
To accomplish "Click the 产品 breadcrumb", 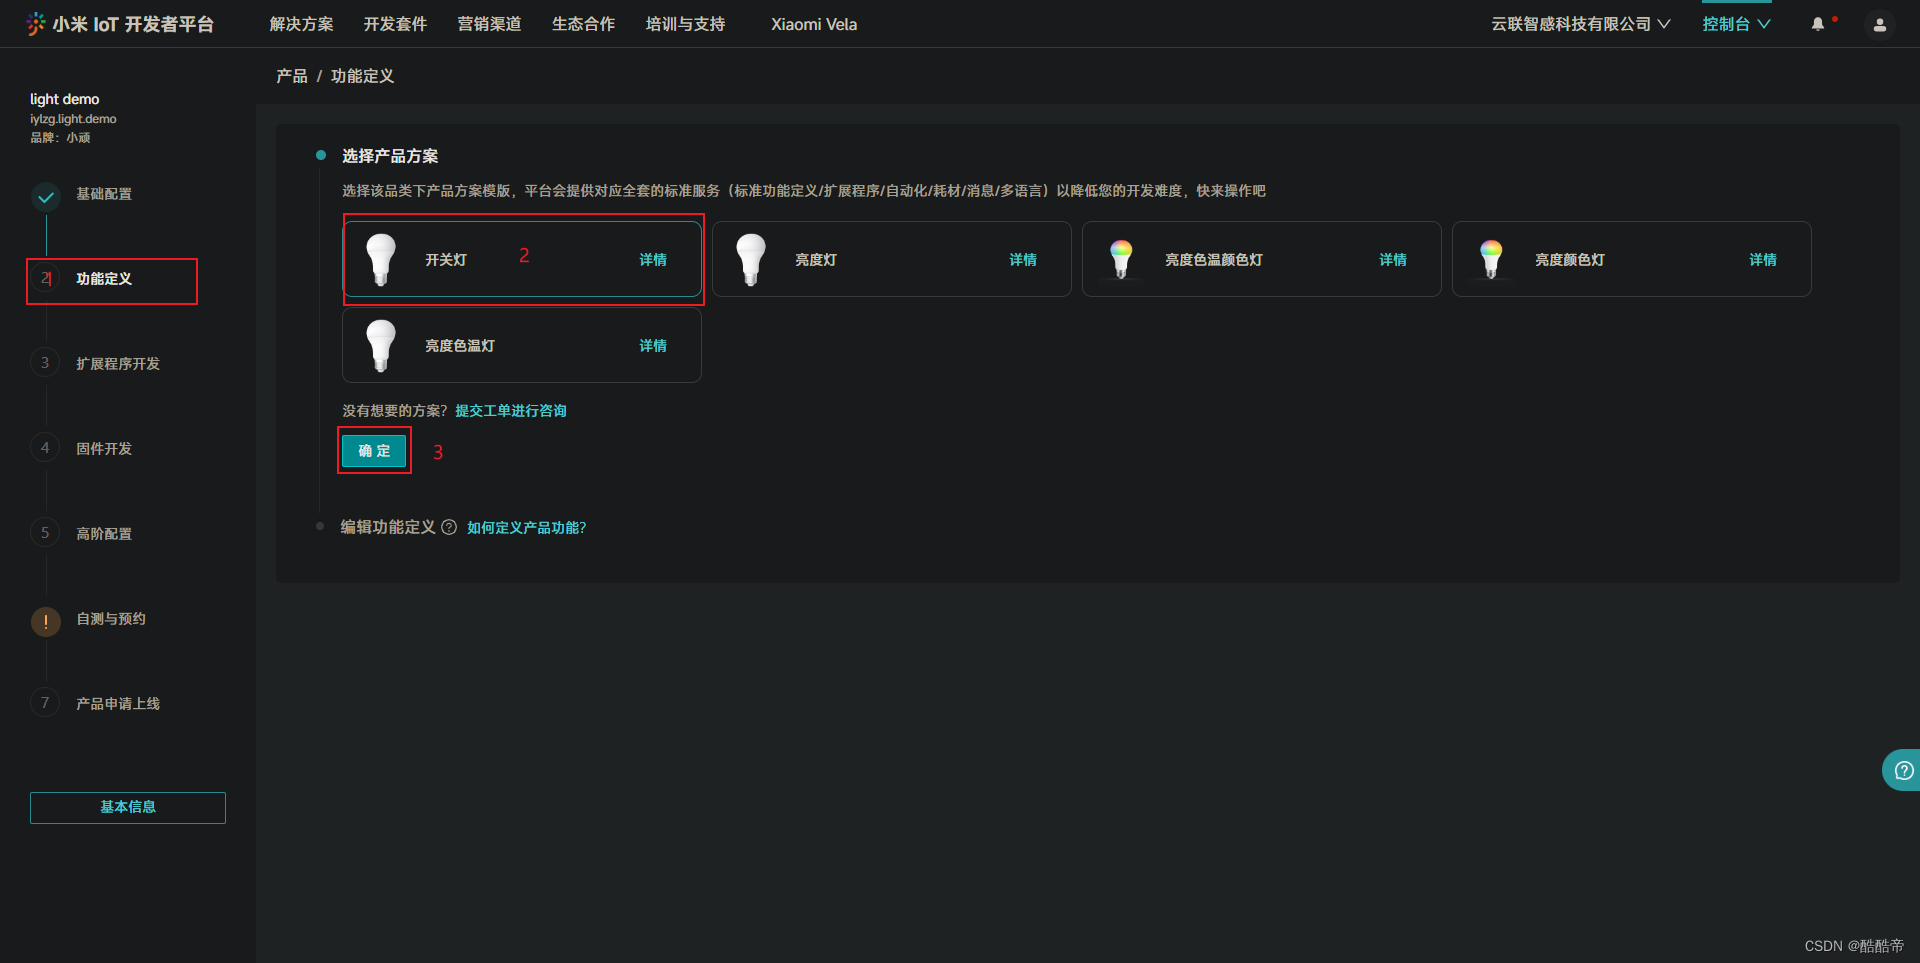I will 292,76.
